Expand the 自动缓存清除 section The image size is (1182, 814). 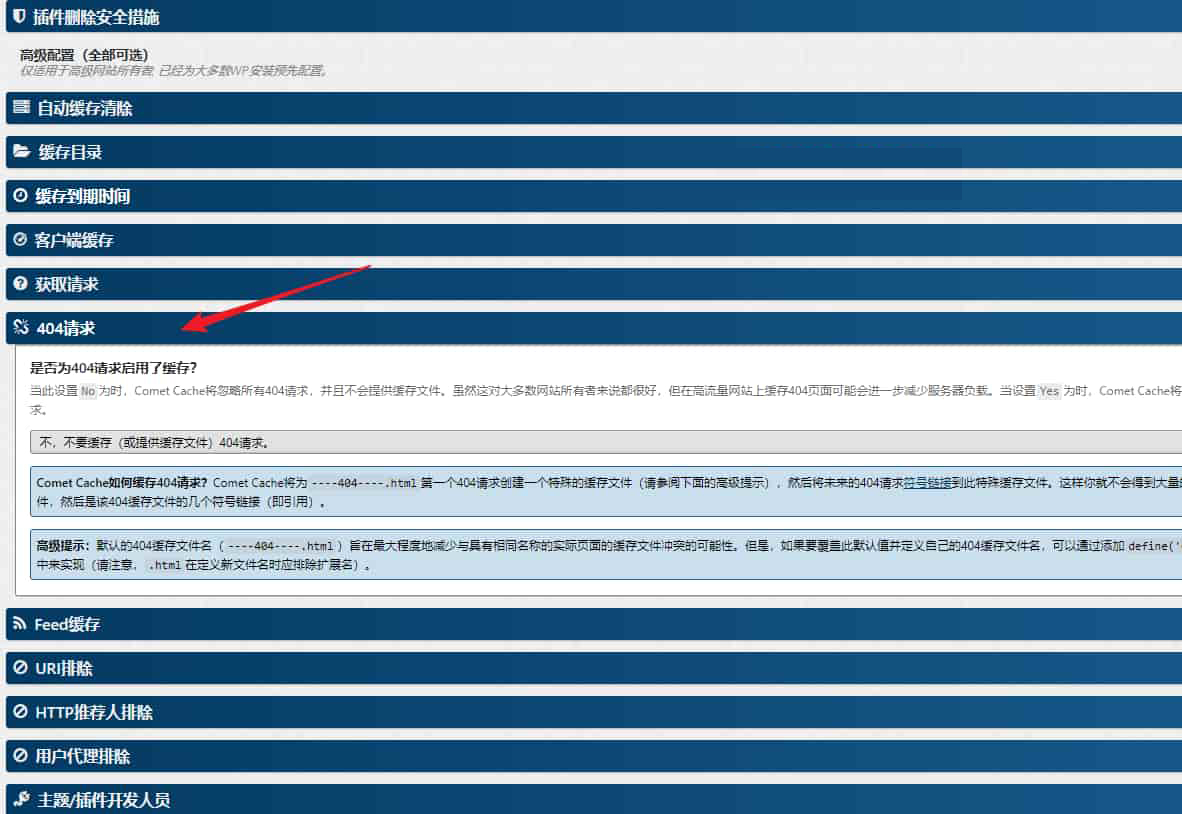pyautogui.click(x=594, y=108)
